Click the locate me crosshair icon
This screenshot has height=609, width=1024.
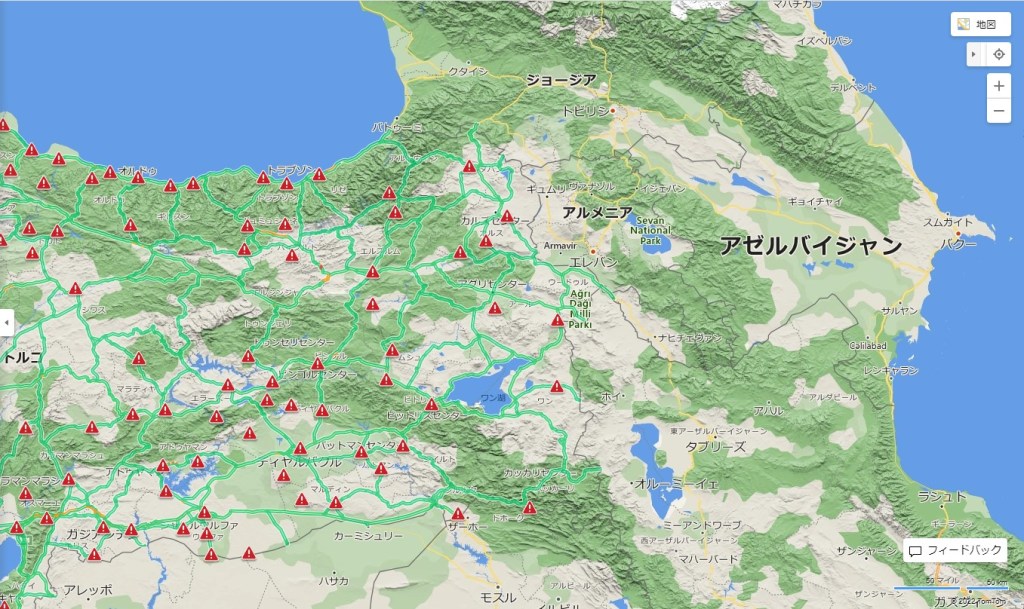click(999, 54)
